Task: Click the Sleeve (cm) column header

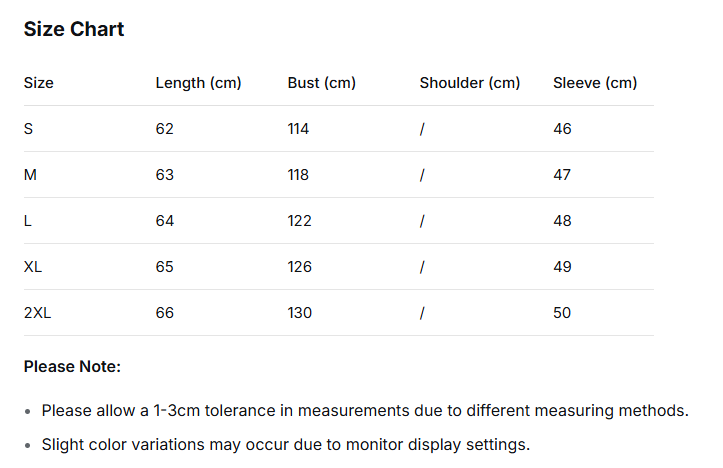Action: (595, 83)
